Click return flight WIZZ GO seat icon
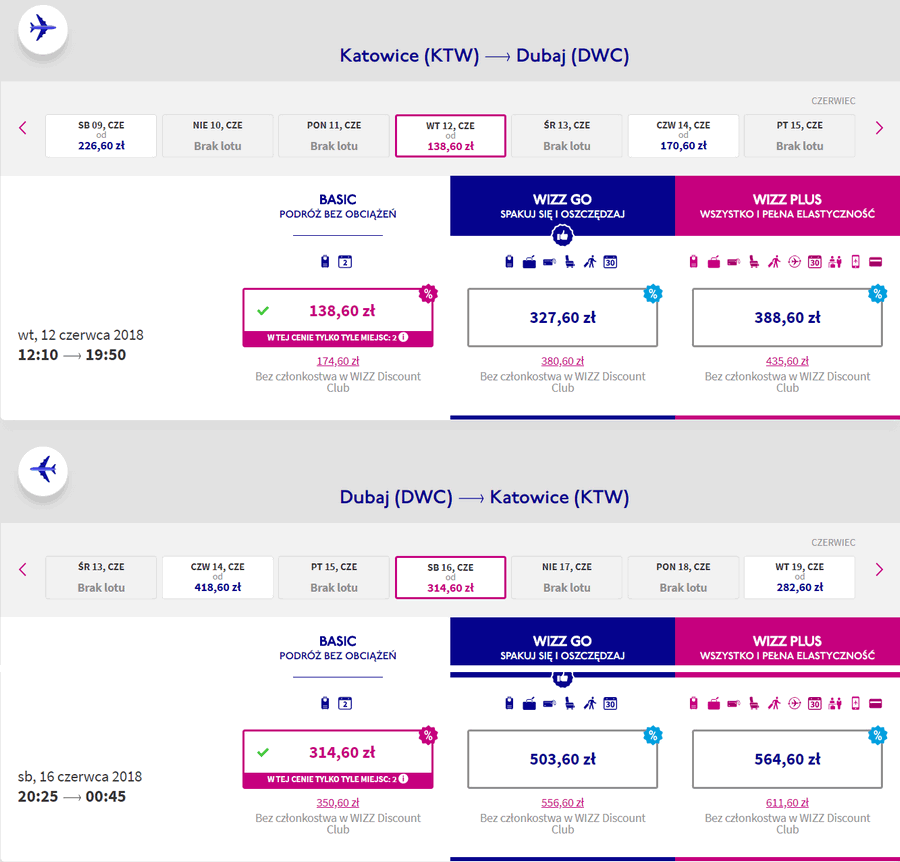Viewport: 900px width, 862px height. 569,704
